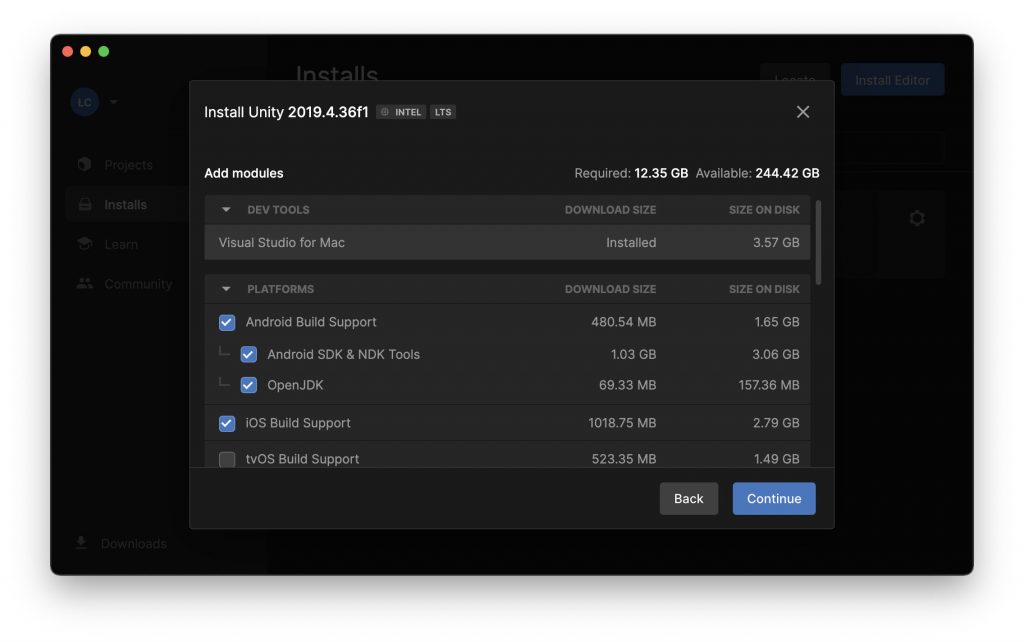Collapse the PLATFORMS section
This screenshot has height=642, width=1024.
(226, 289)
